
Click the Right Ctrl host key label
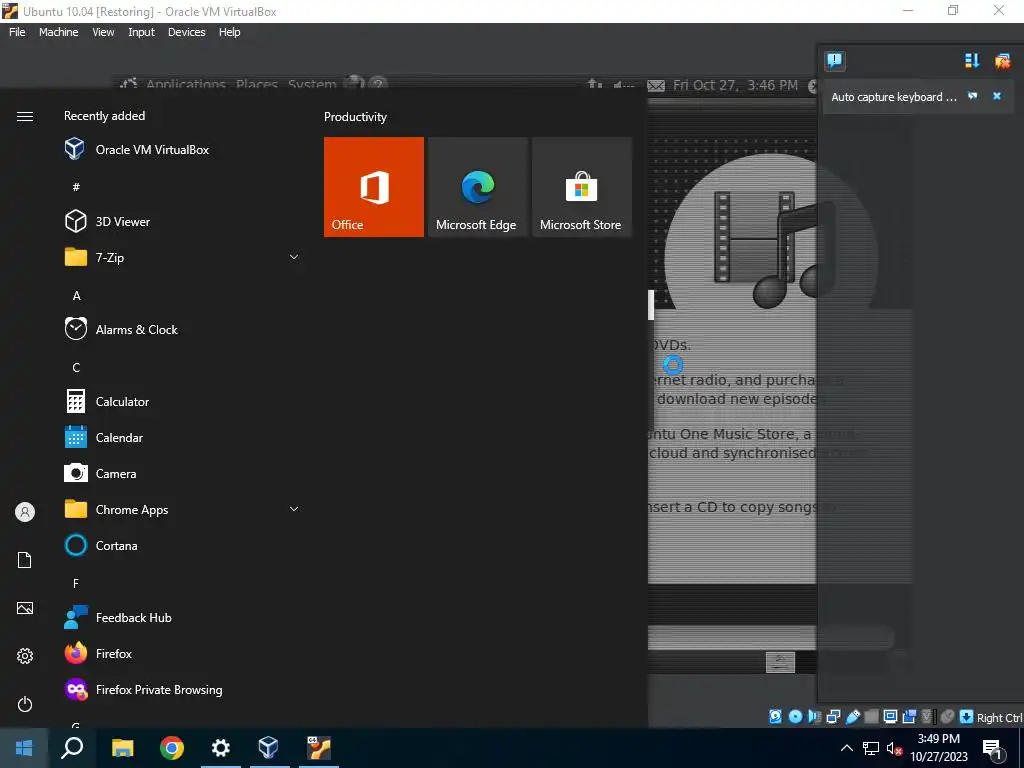[x=999, y=718]
